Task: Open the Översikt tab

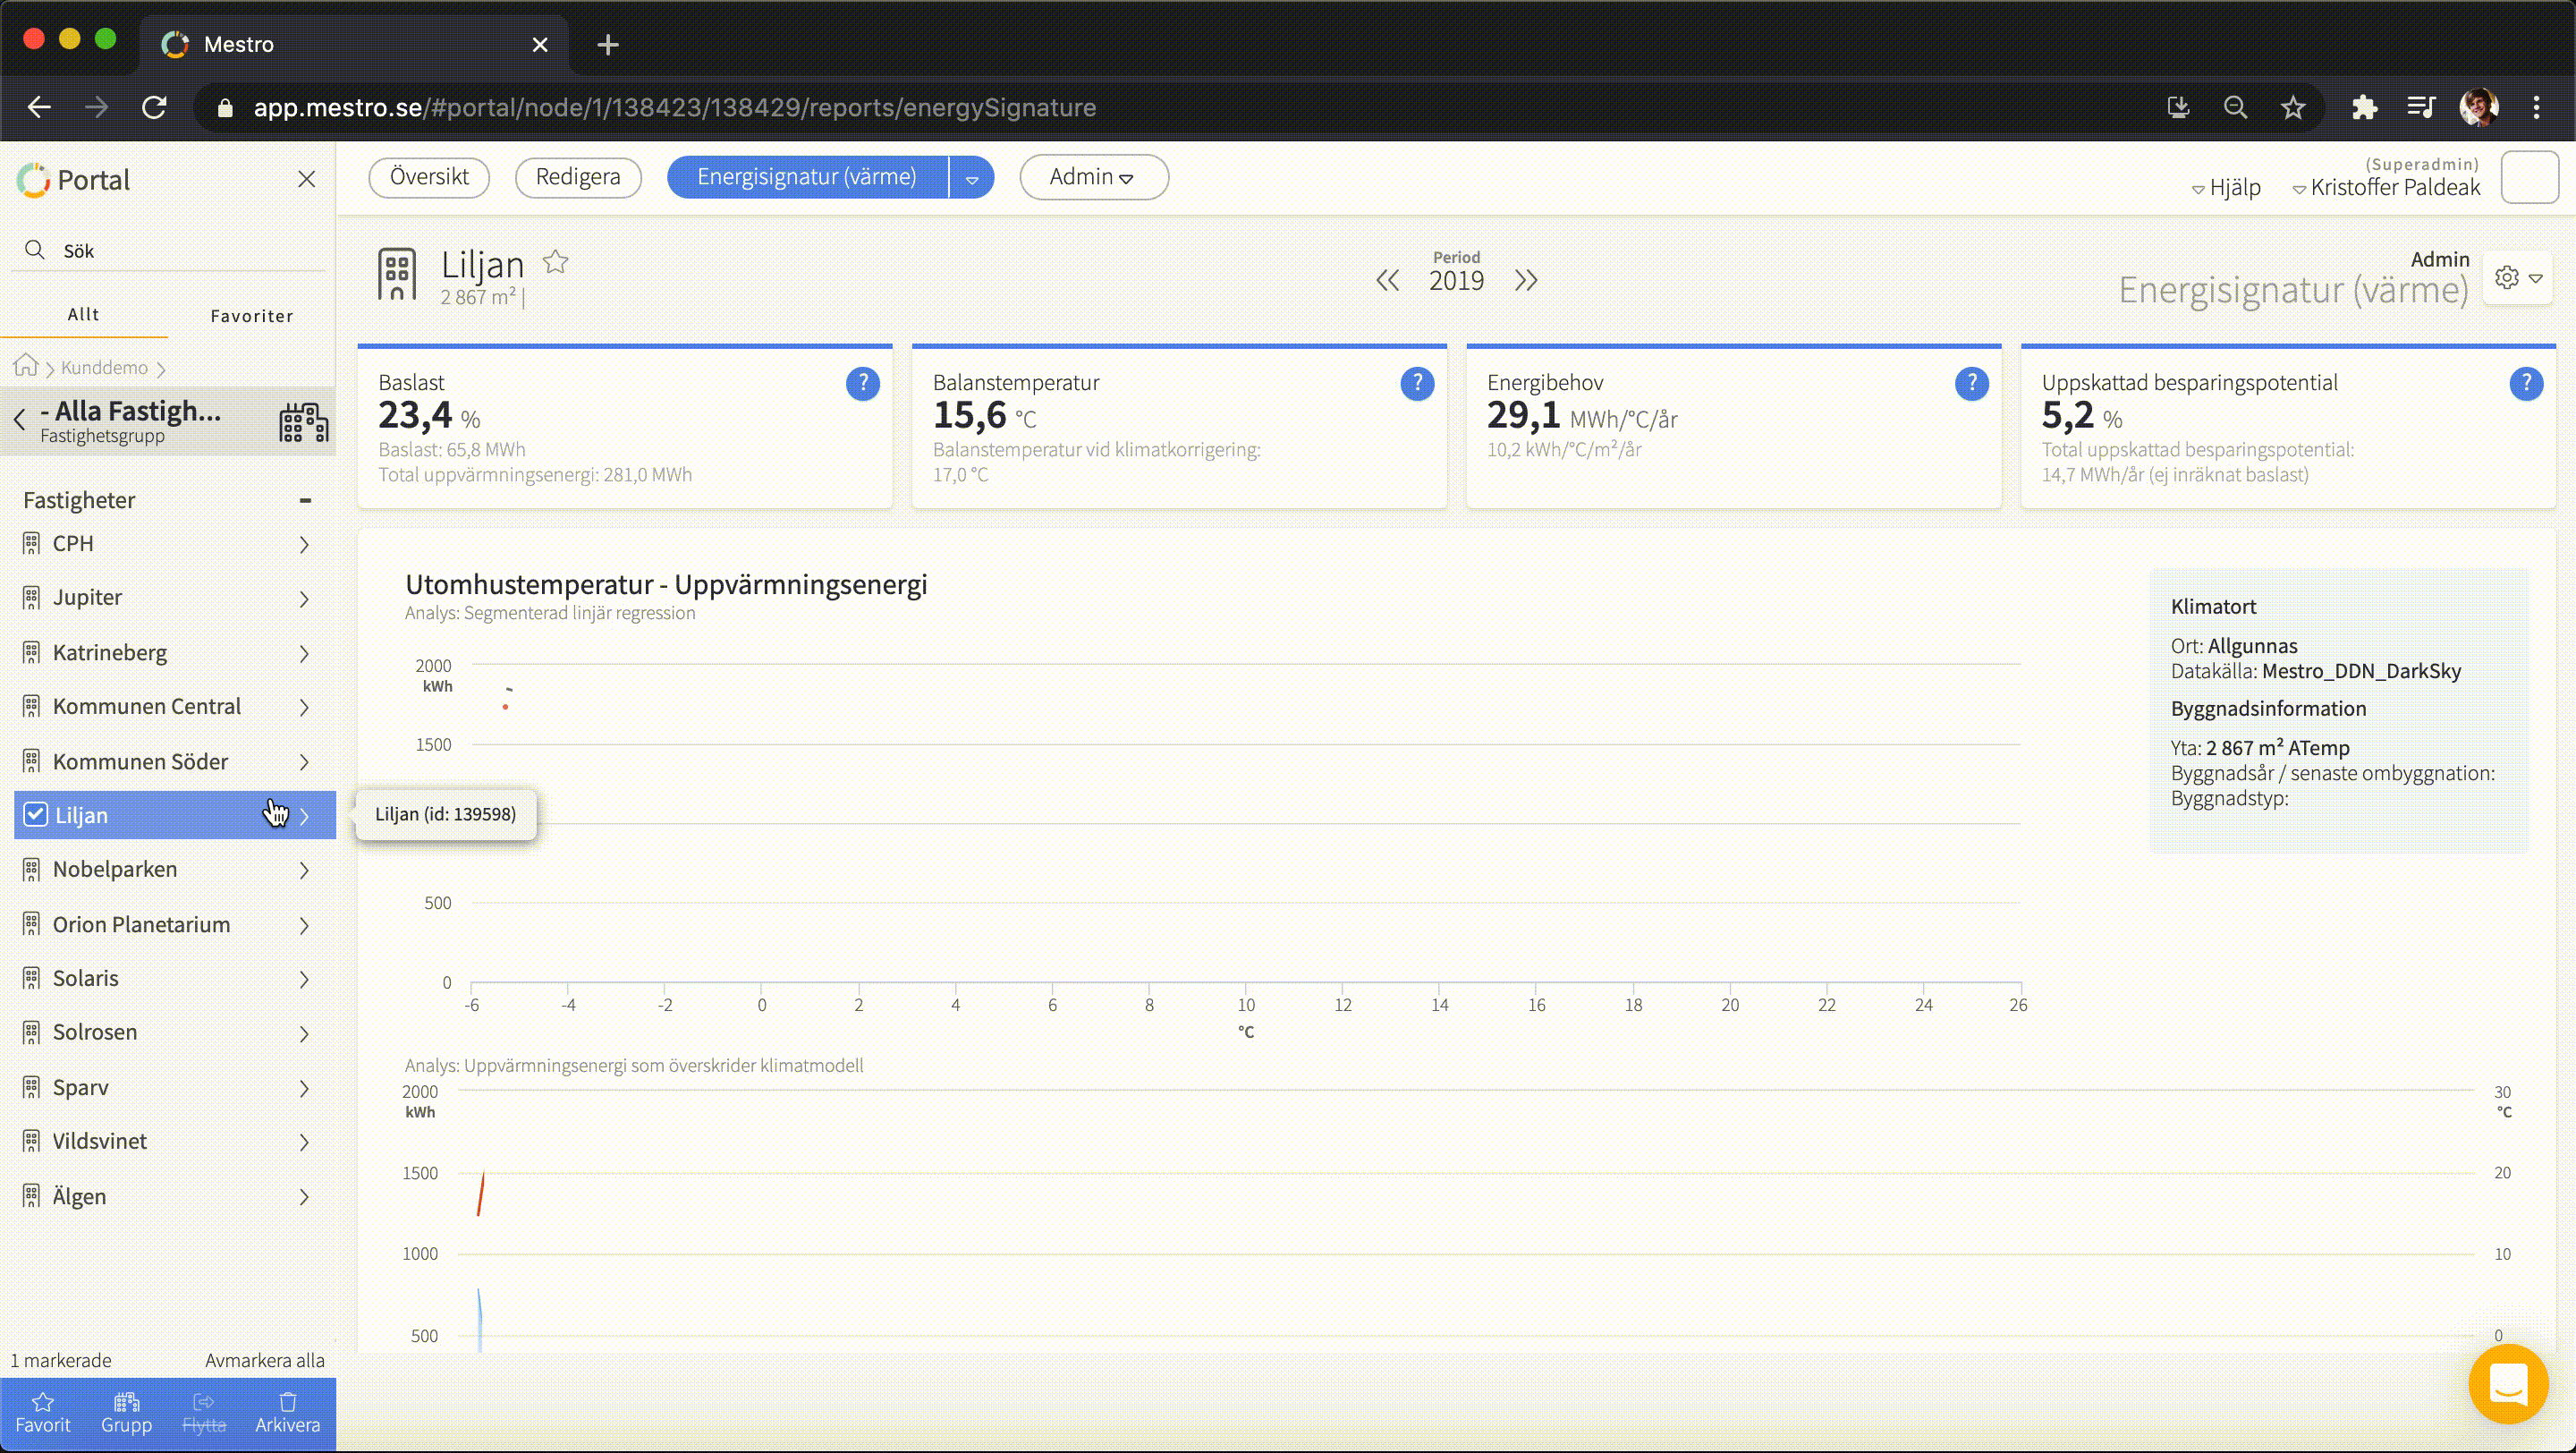Action: coord(429,177)
